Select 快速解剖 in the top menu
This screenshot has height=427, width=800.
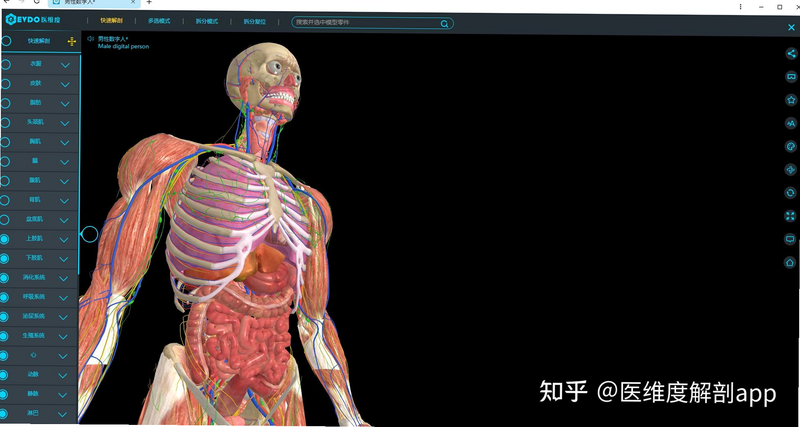pyautogui.click(x=111, y=21)
